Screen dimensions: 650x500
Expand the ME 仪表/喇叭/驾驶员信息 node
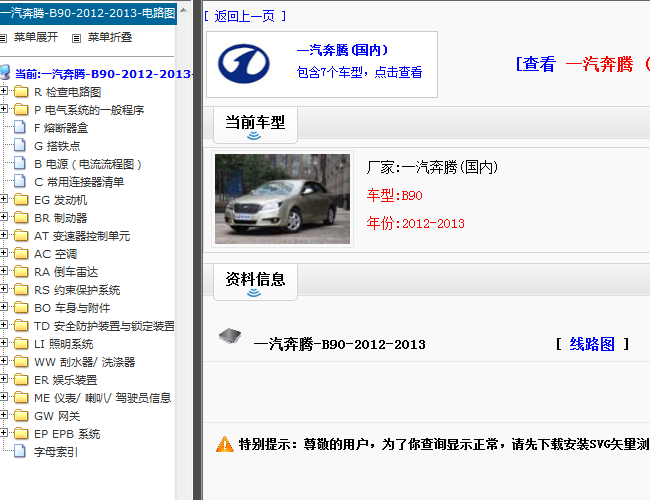[3, 397]
